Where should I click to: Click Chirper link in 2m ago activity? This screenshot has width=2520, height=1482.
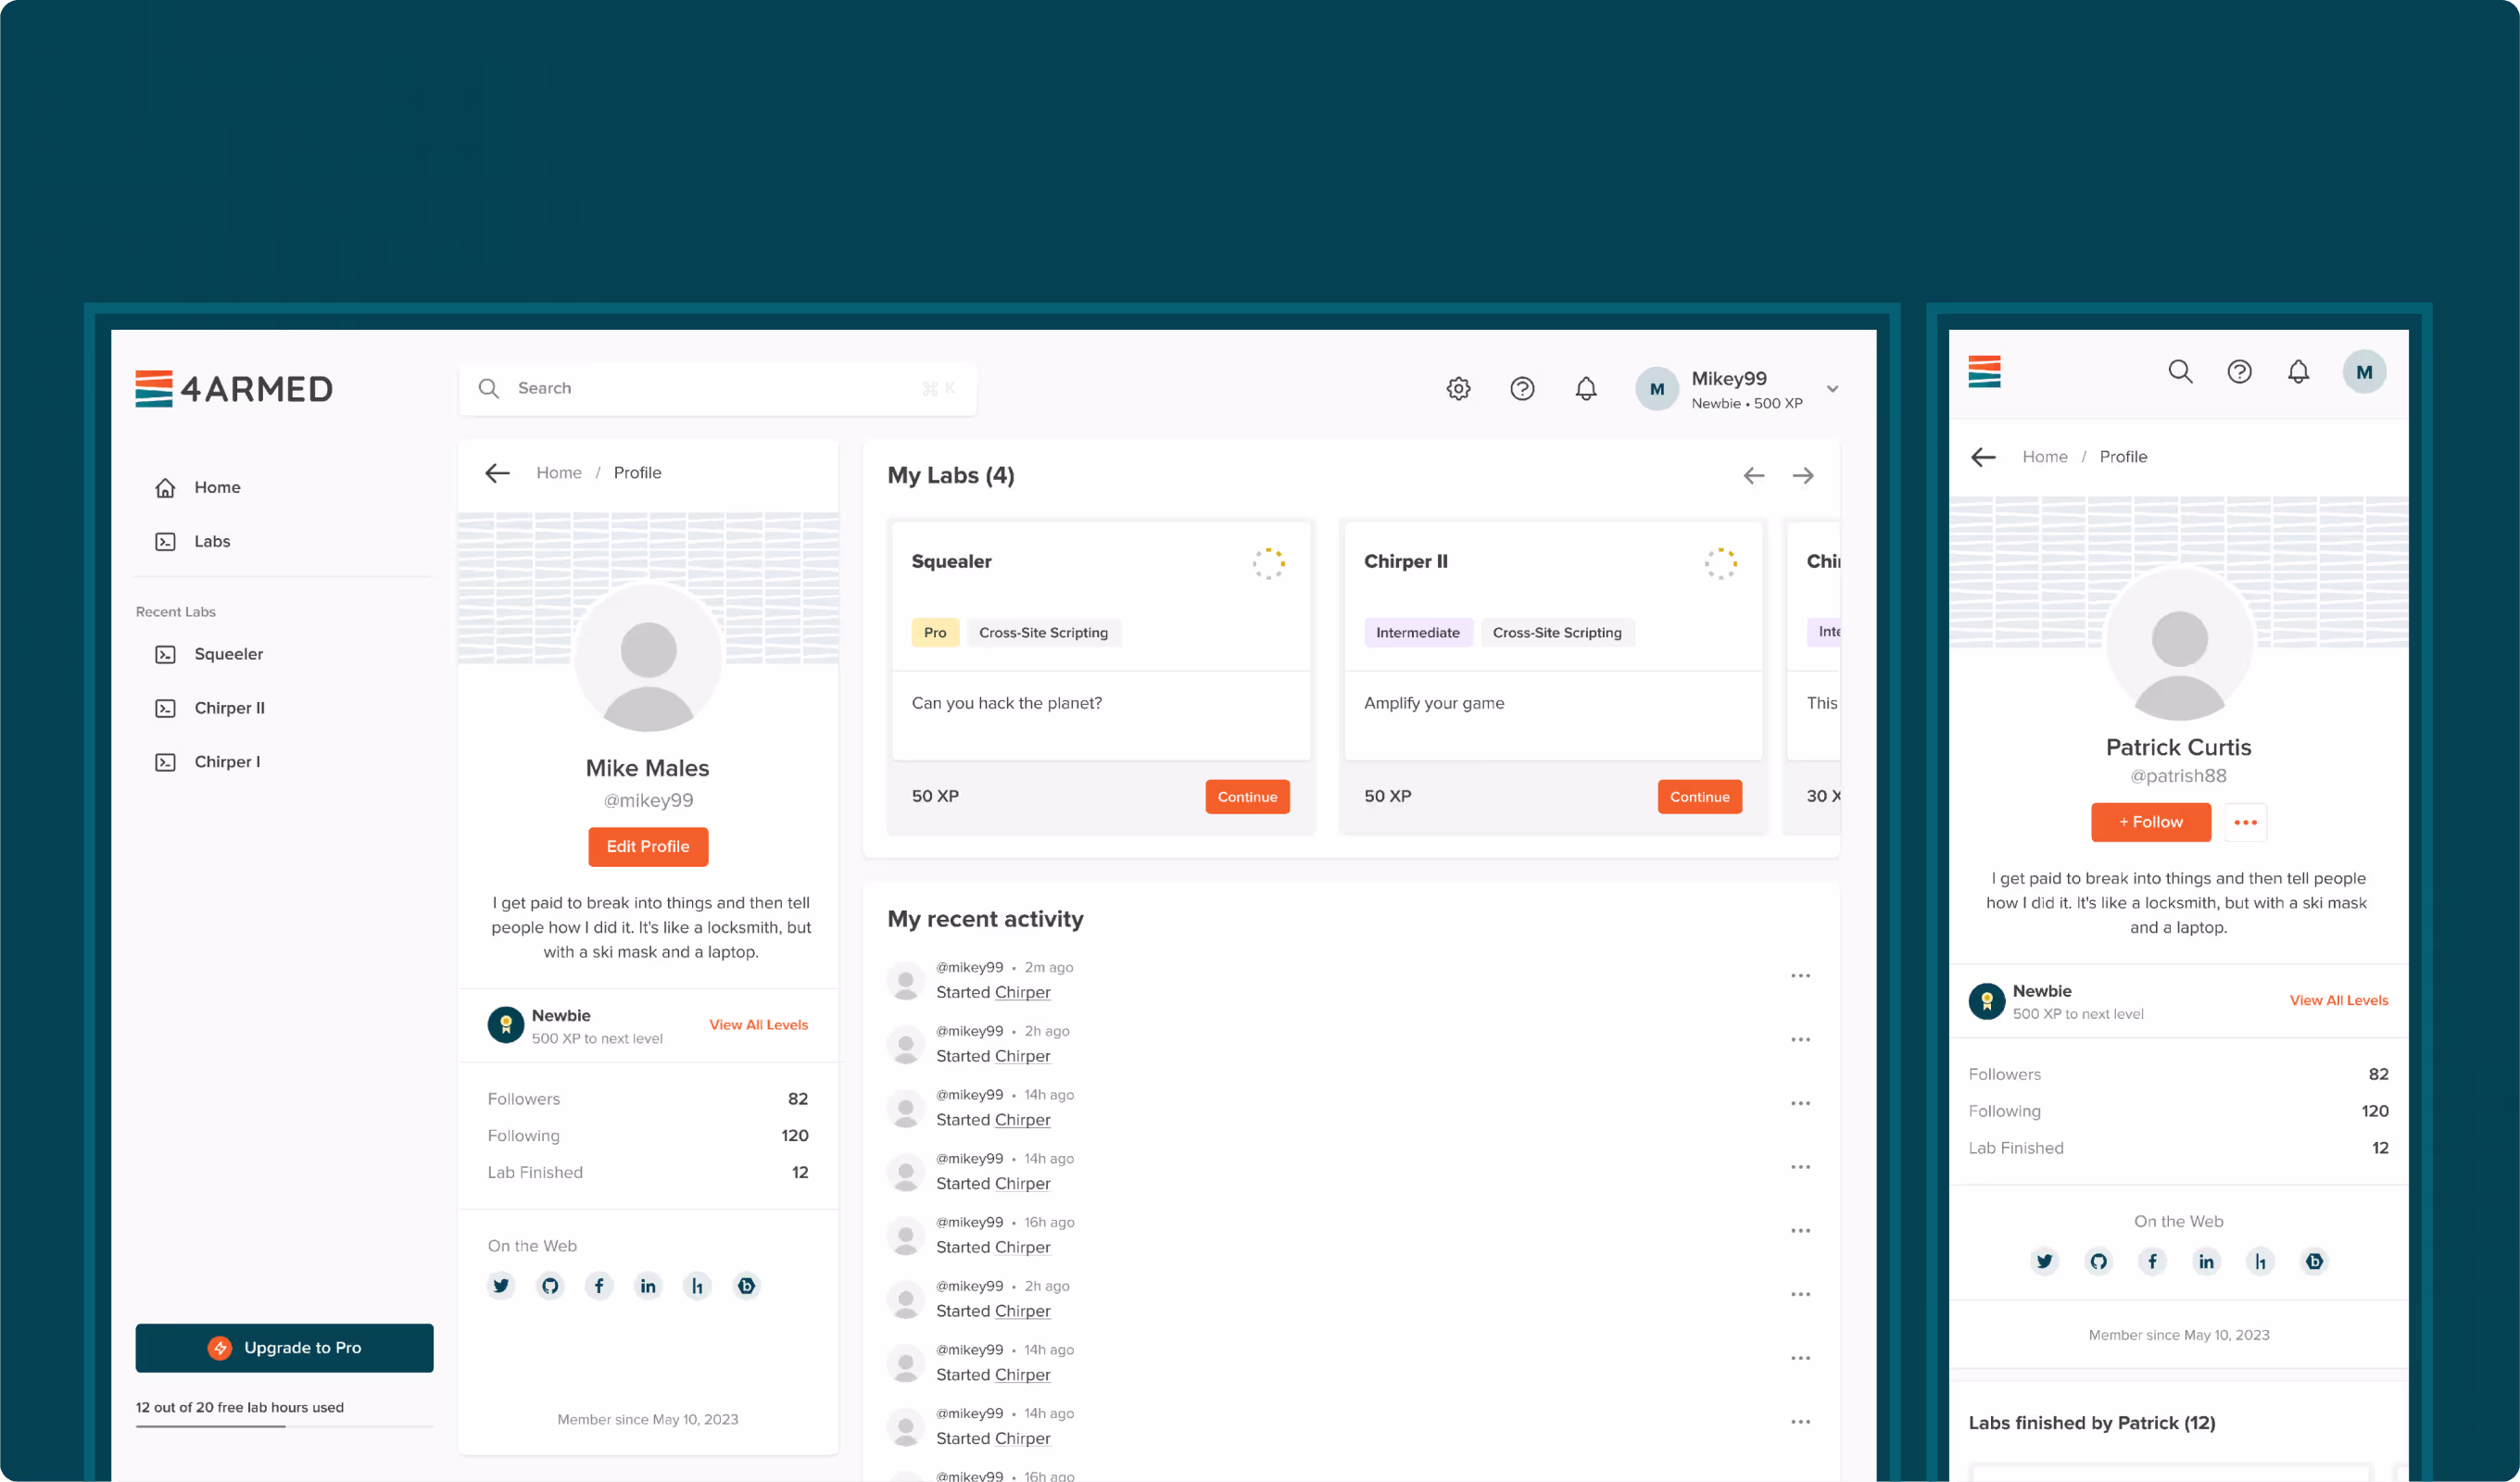click(1022, 993)
